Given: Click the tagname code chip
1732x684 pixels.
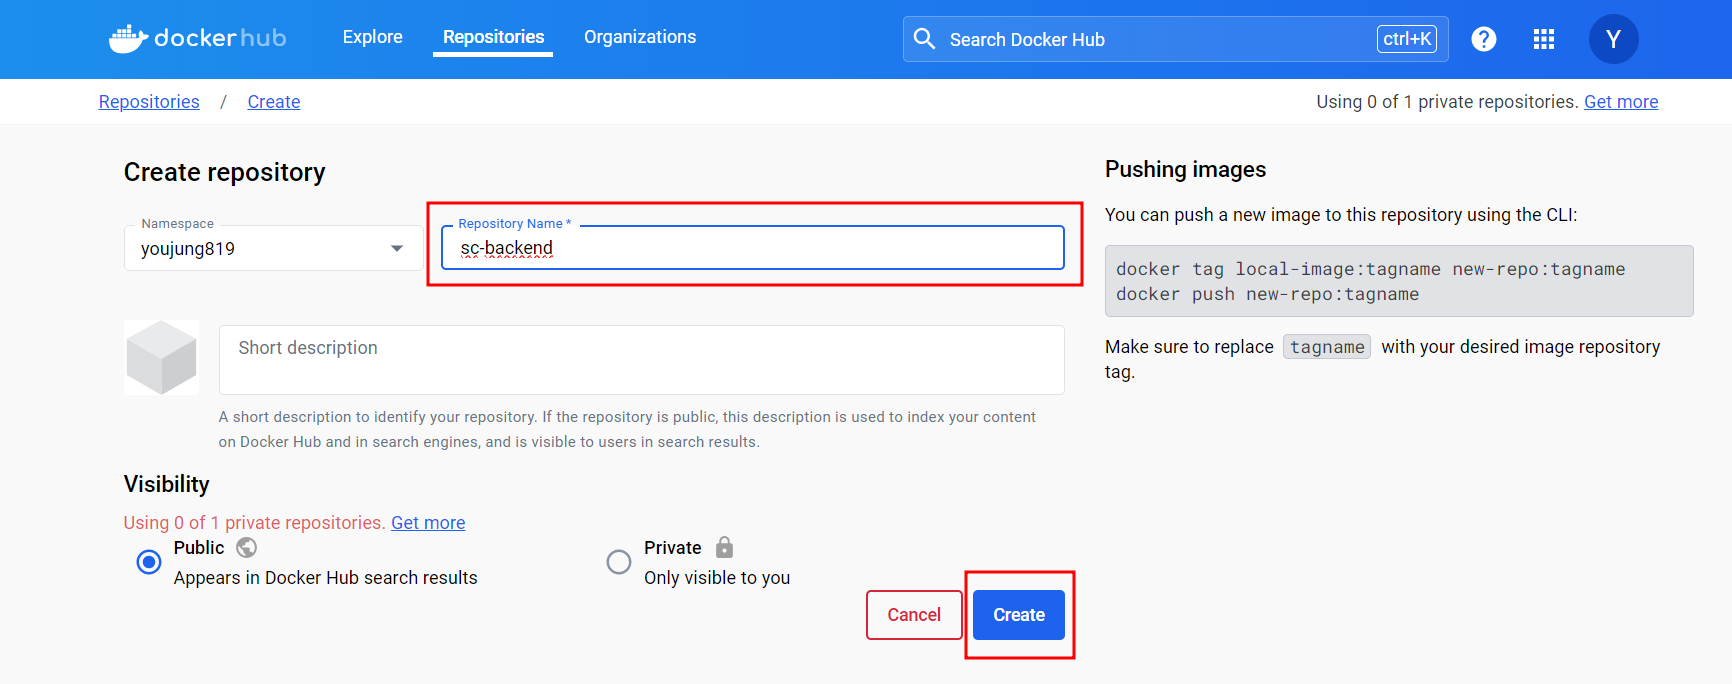Looking at the screenshot, I should point(1327,347).
